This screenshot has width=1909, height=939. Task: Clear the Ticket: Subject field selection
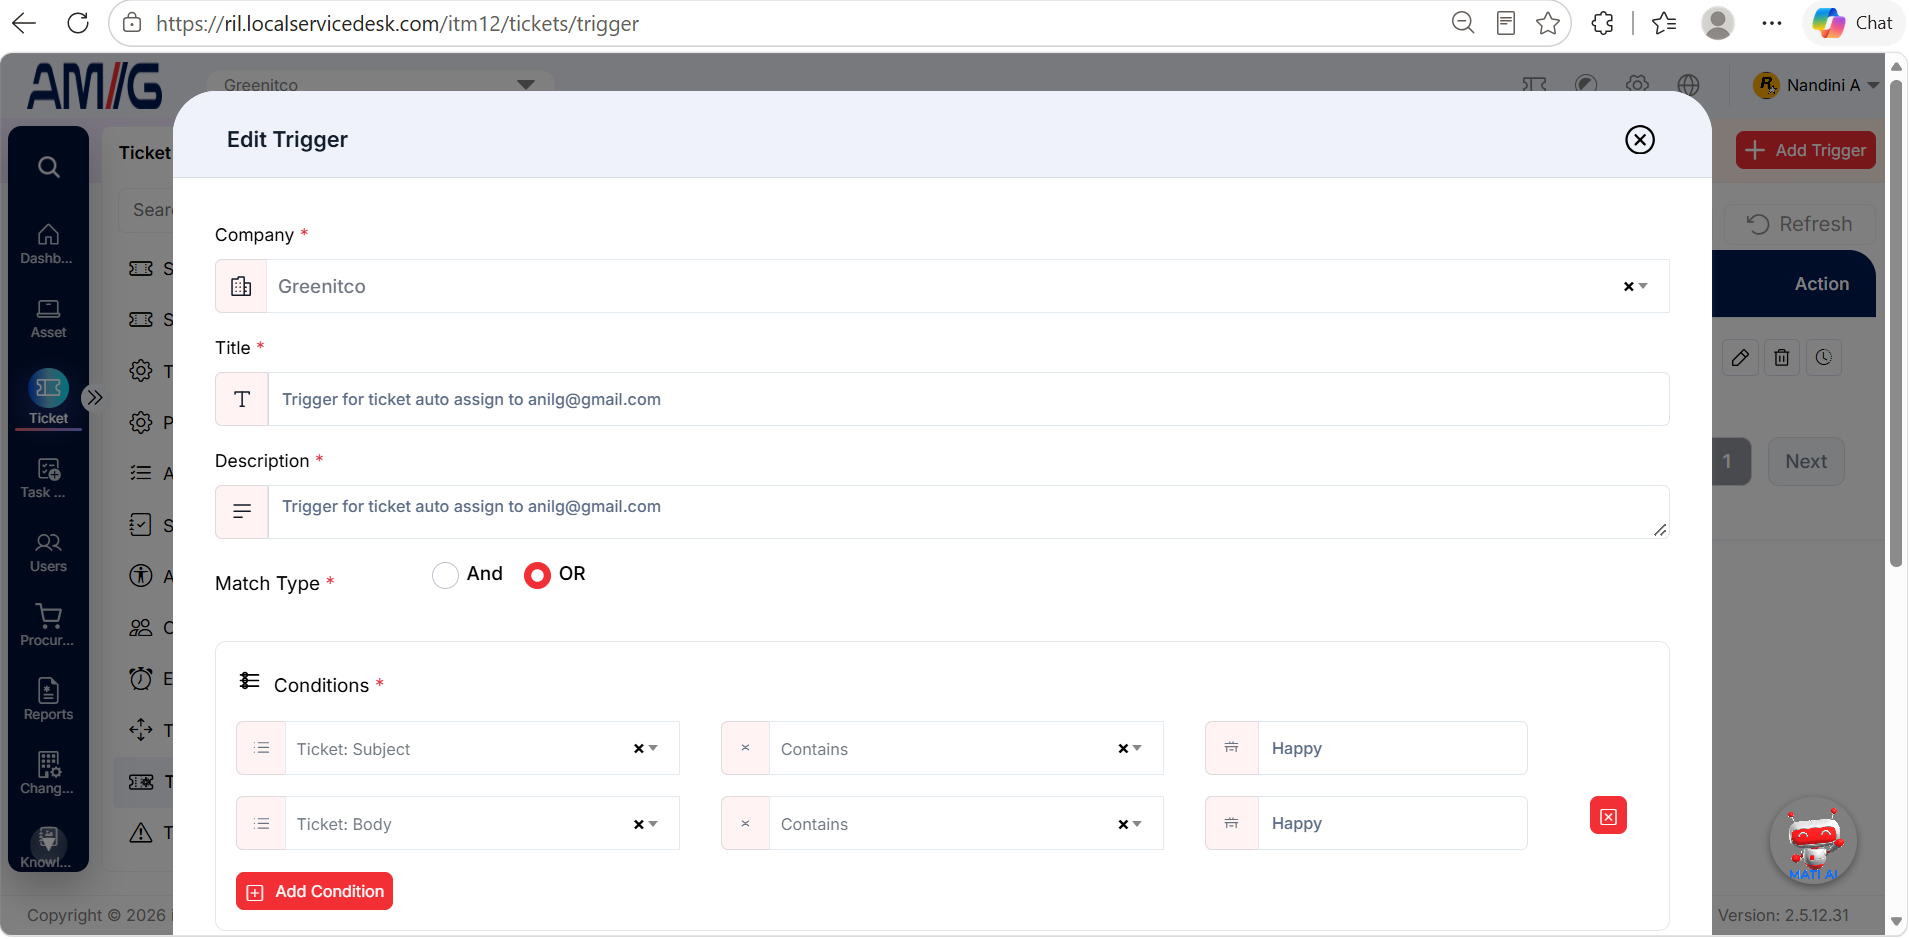pos(638,749)
